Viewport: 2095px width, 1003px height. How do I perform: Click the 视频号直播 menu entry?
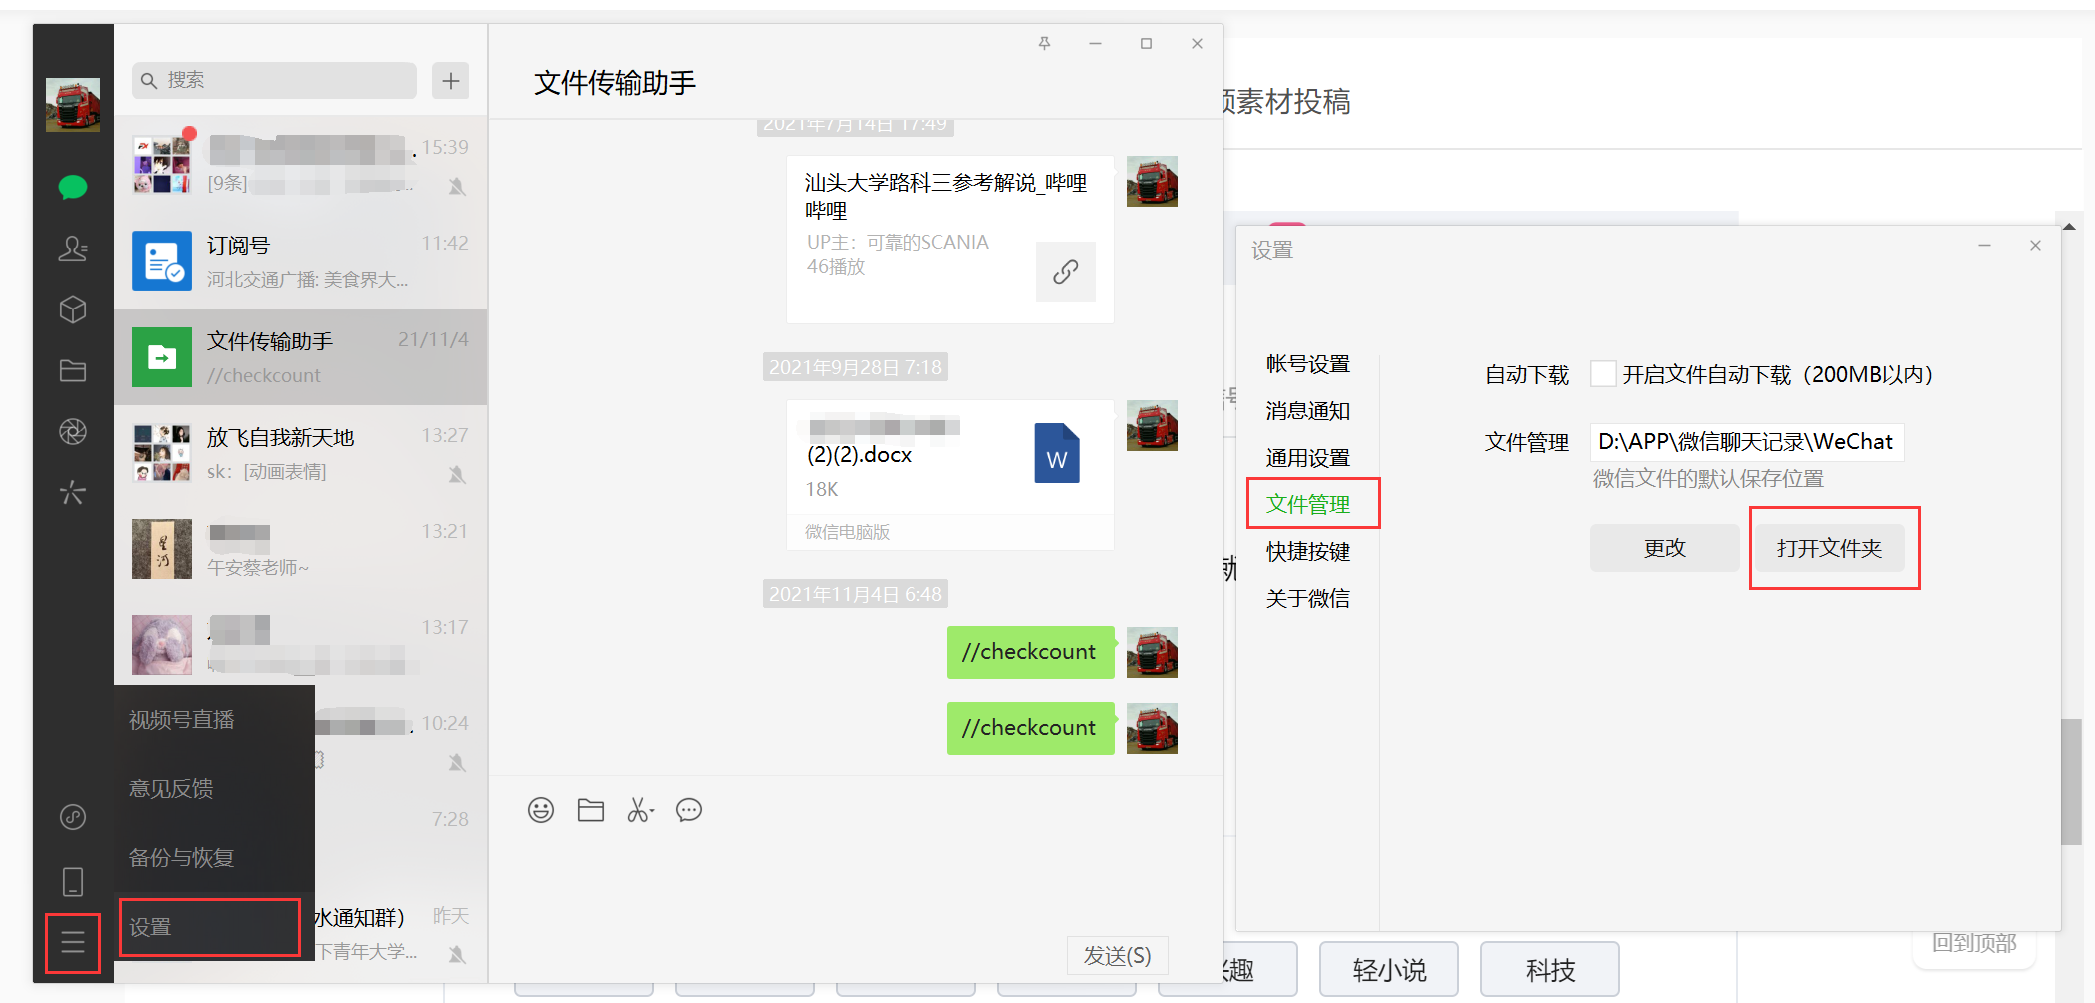point(215,720)
